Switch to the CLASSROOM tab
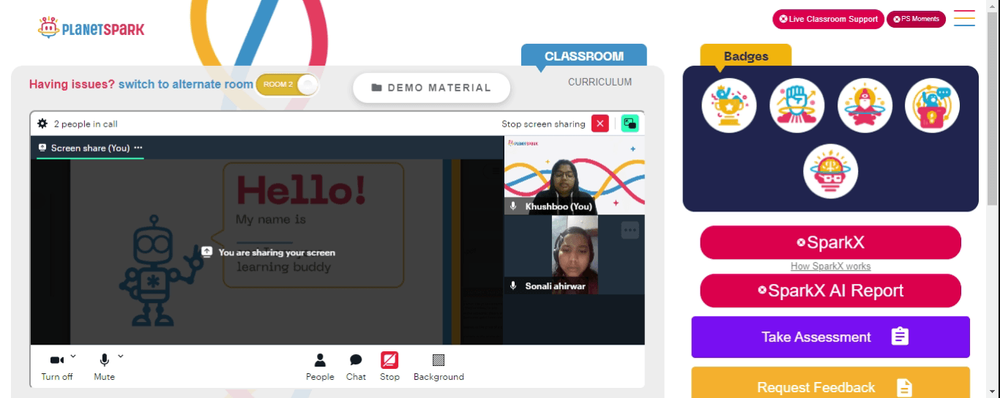Screen dimensions: 1000x398 [584, 56]
